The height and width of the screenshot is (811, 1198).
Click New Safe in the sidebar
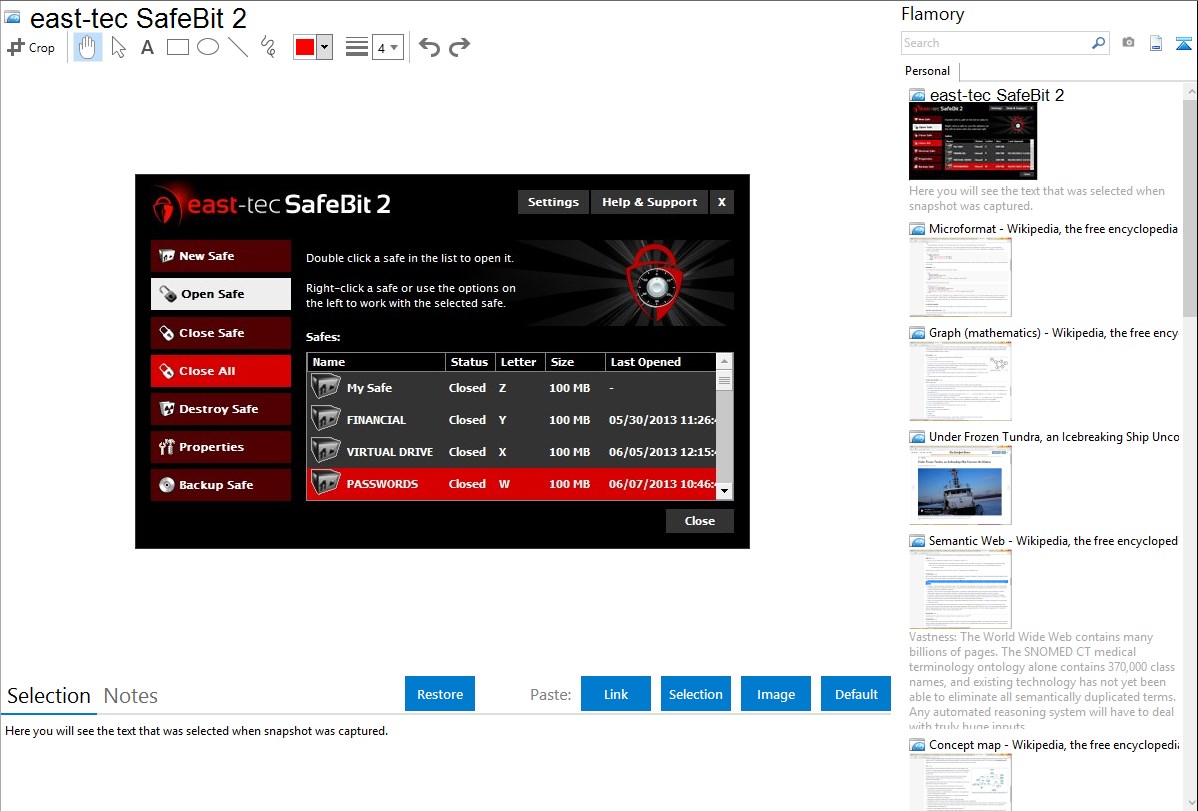tap(221, 256)
